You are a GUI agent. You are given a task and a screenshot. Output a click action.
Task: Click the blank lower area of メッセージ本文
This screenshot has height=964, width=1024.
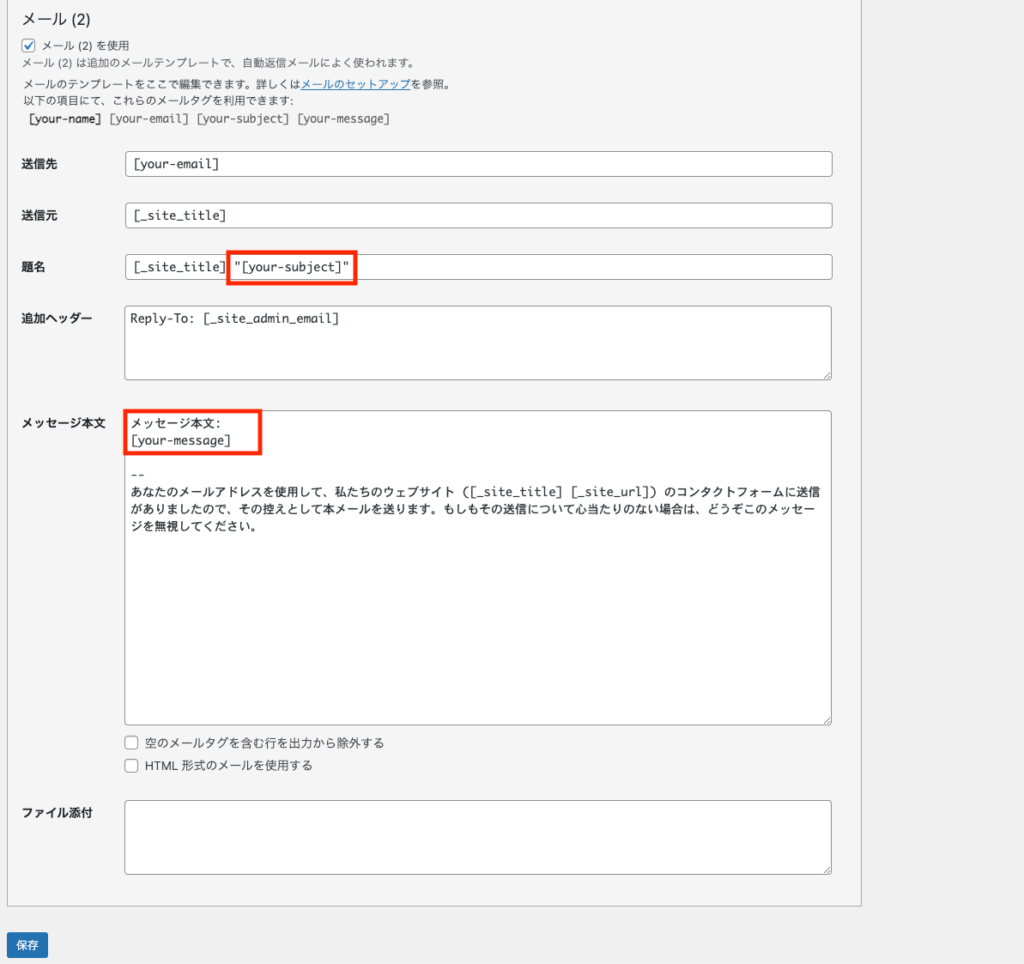pyautogui.click(x=478, y=630)
